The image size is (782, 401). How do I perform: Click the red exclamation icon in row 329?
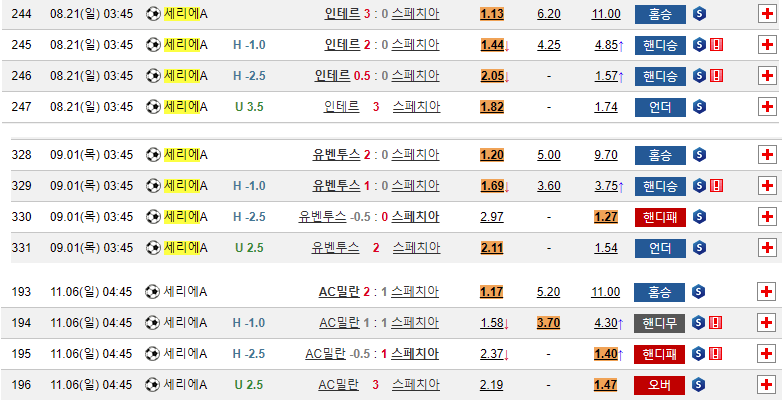(x=715, y=185)
